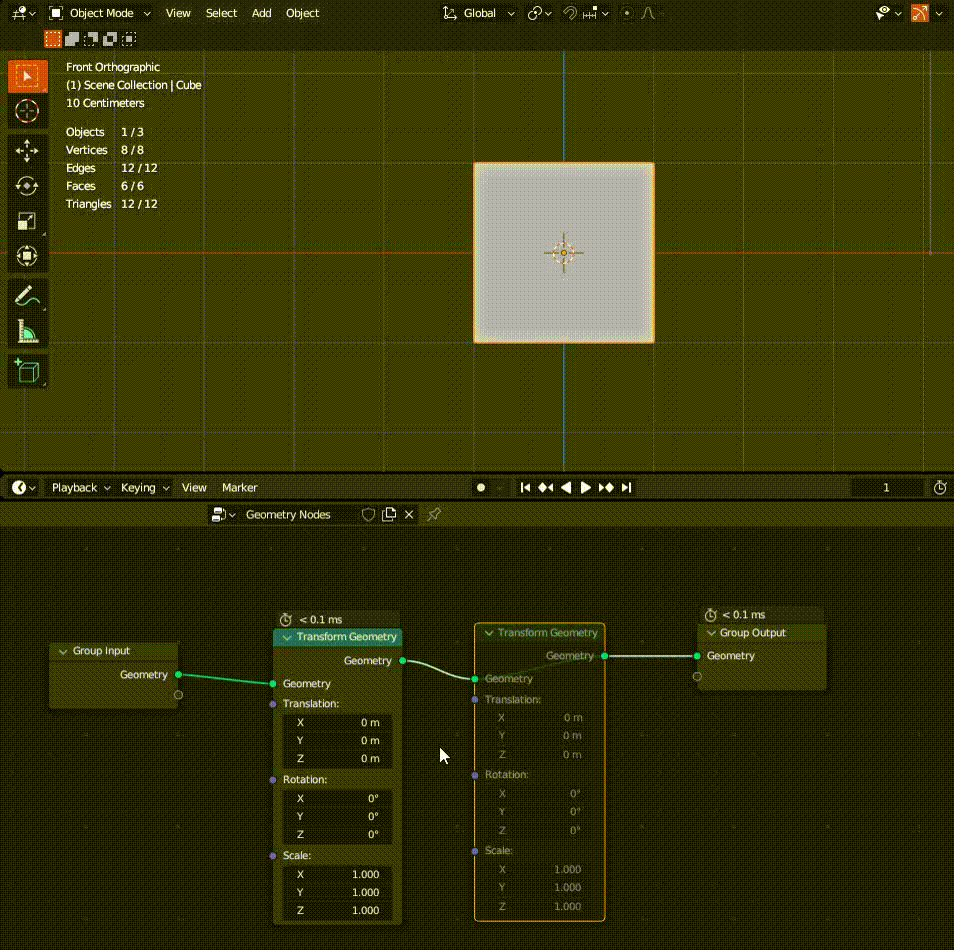
Task: Toggle the node editor pin
Action: click(x=434, y=514)
